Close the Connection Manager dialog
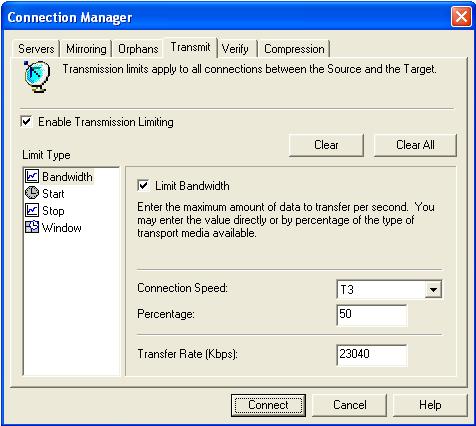Viewport: 476px width, 426px height. tap(461, 16)
